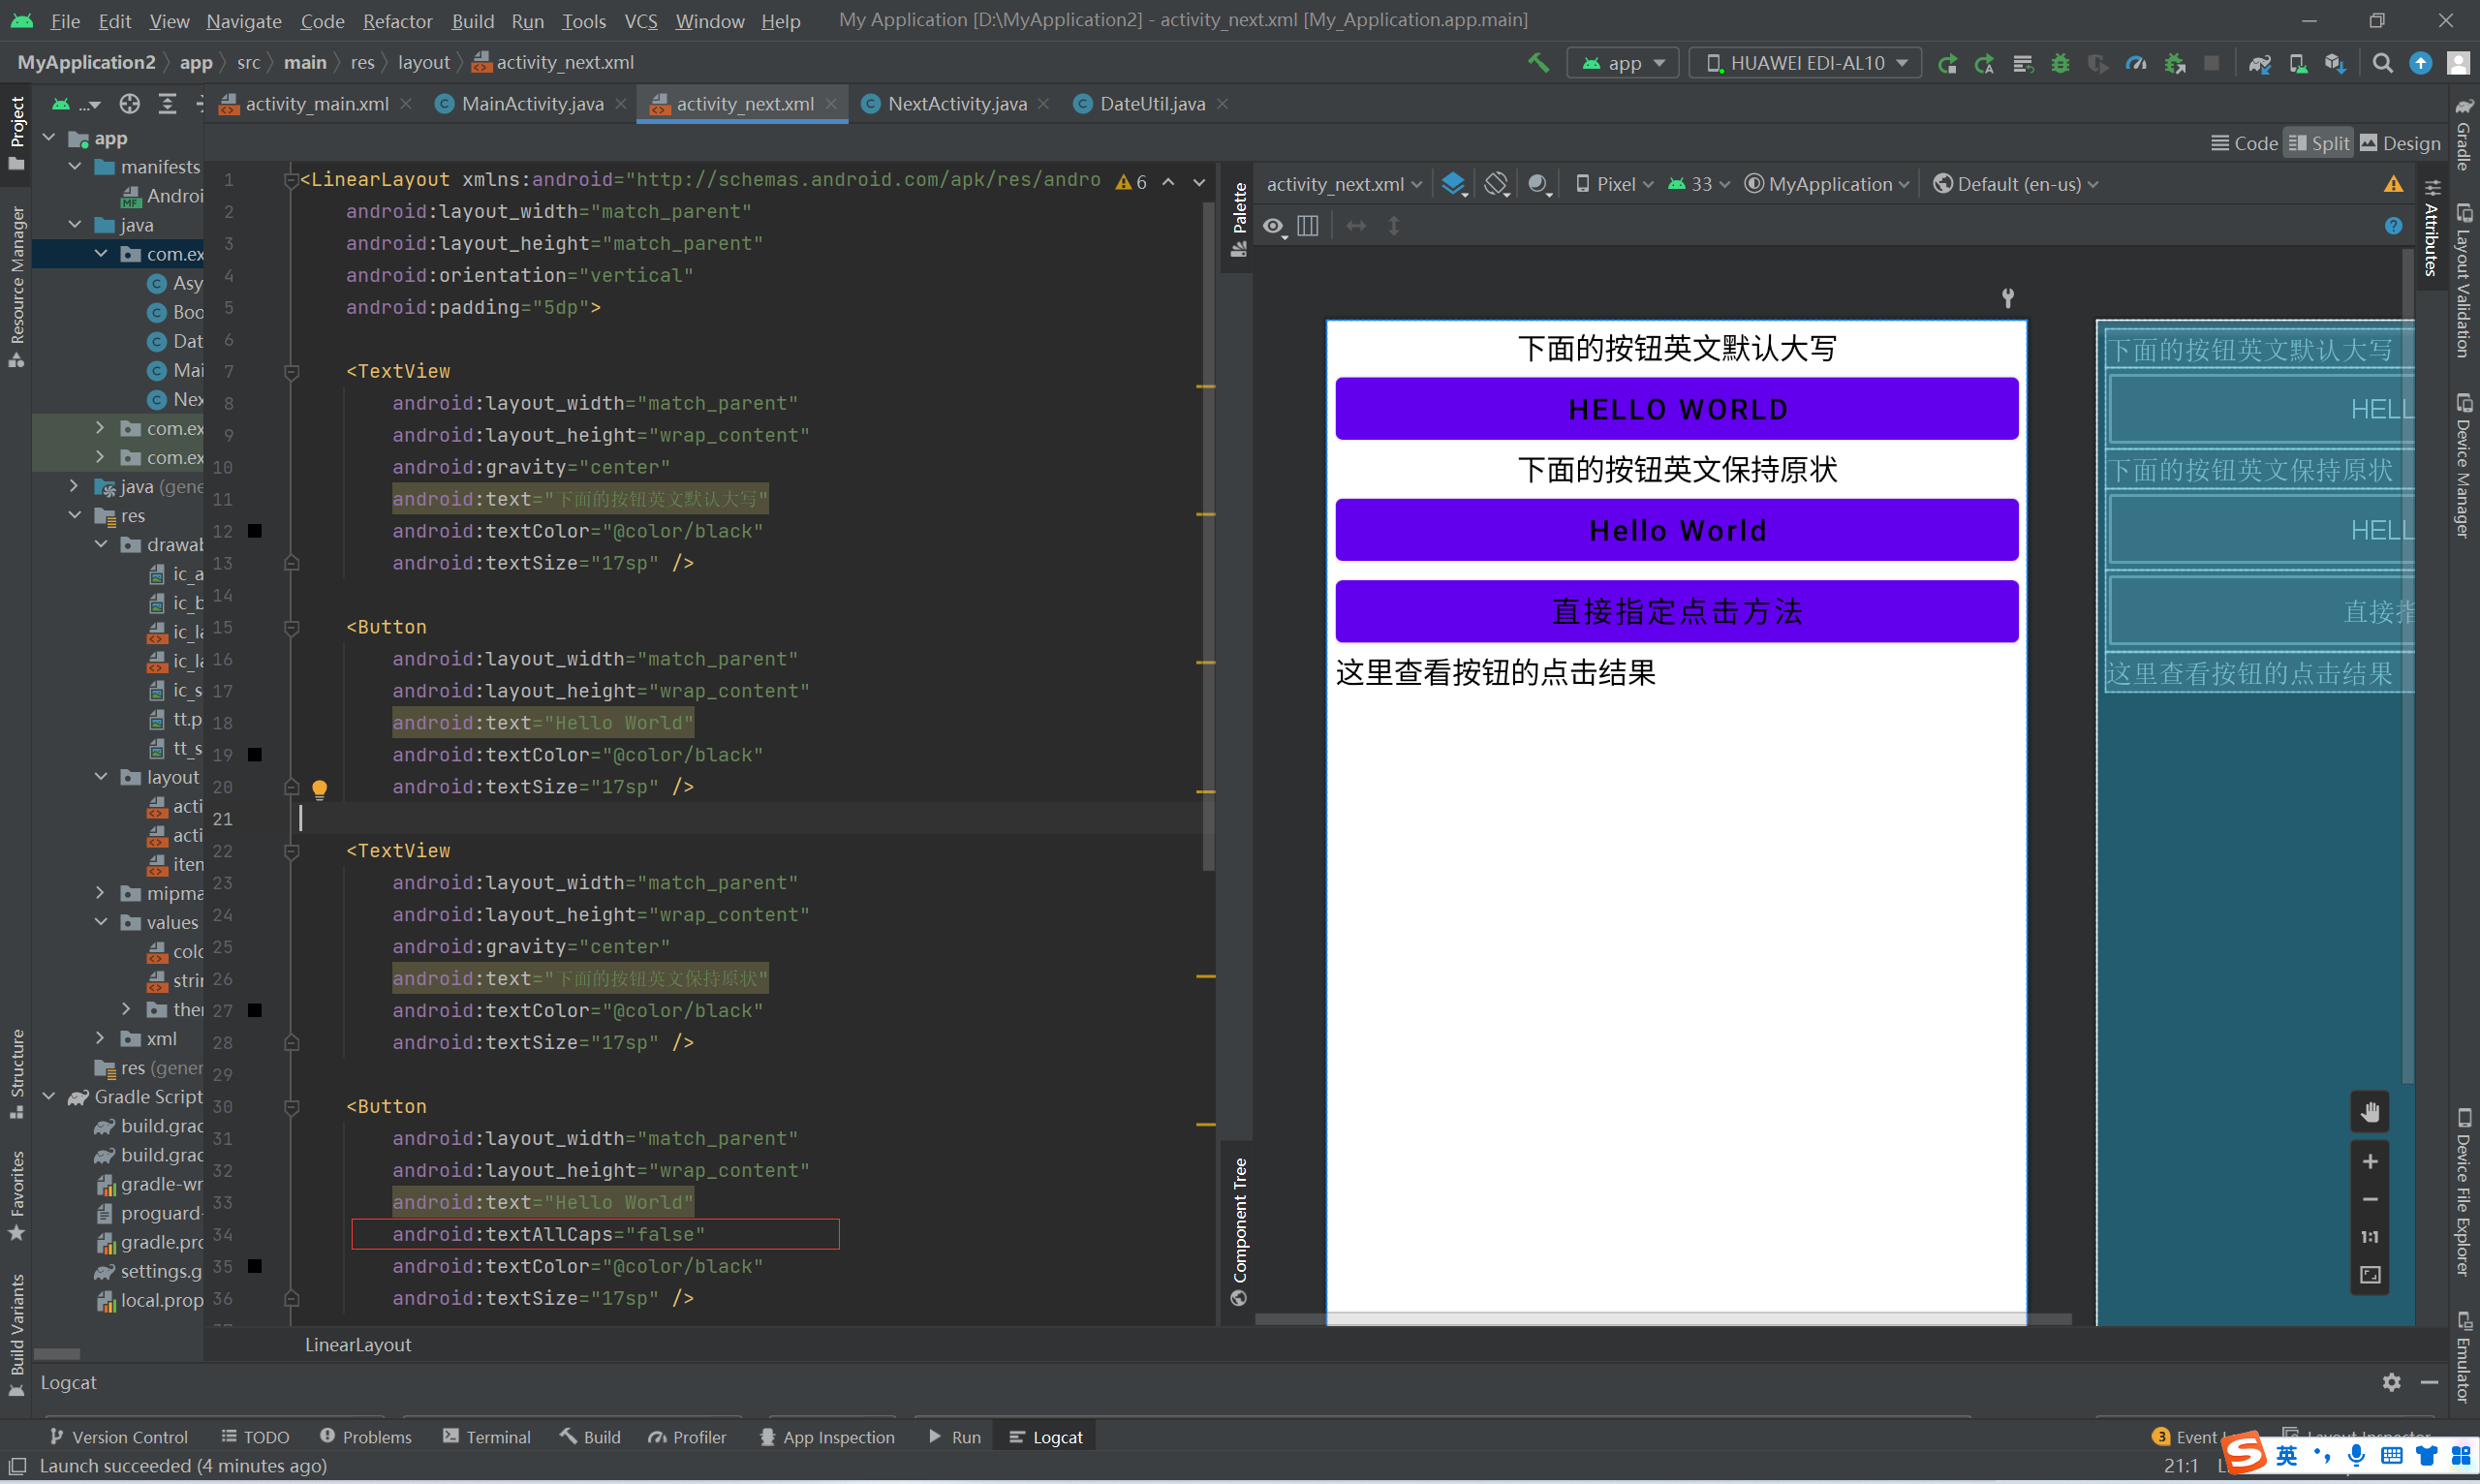Screen dimensions: 2480x1484
Task: Expand the mipmap folder in project tree
Action: [100, 893]
